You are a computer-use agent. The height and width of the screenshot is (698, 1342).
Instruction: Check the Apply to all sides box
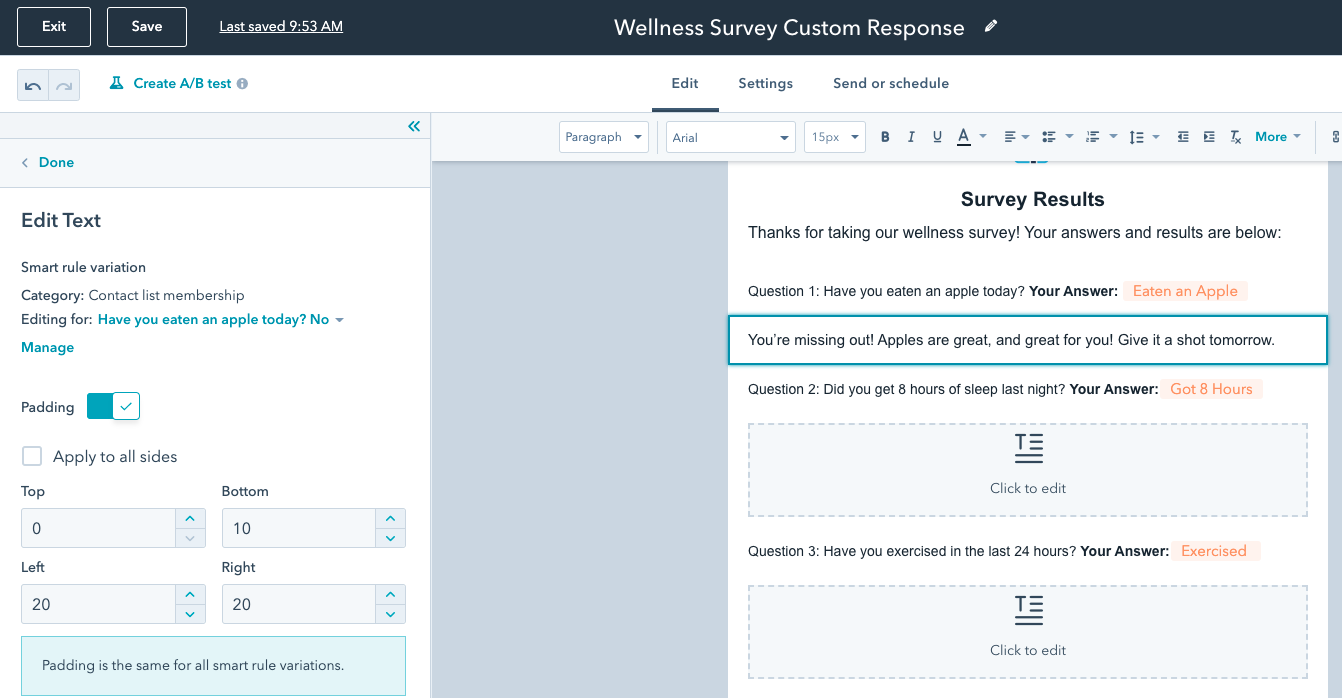(32, 456)
